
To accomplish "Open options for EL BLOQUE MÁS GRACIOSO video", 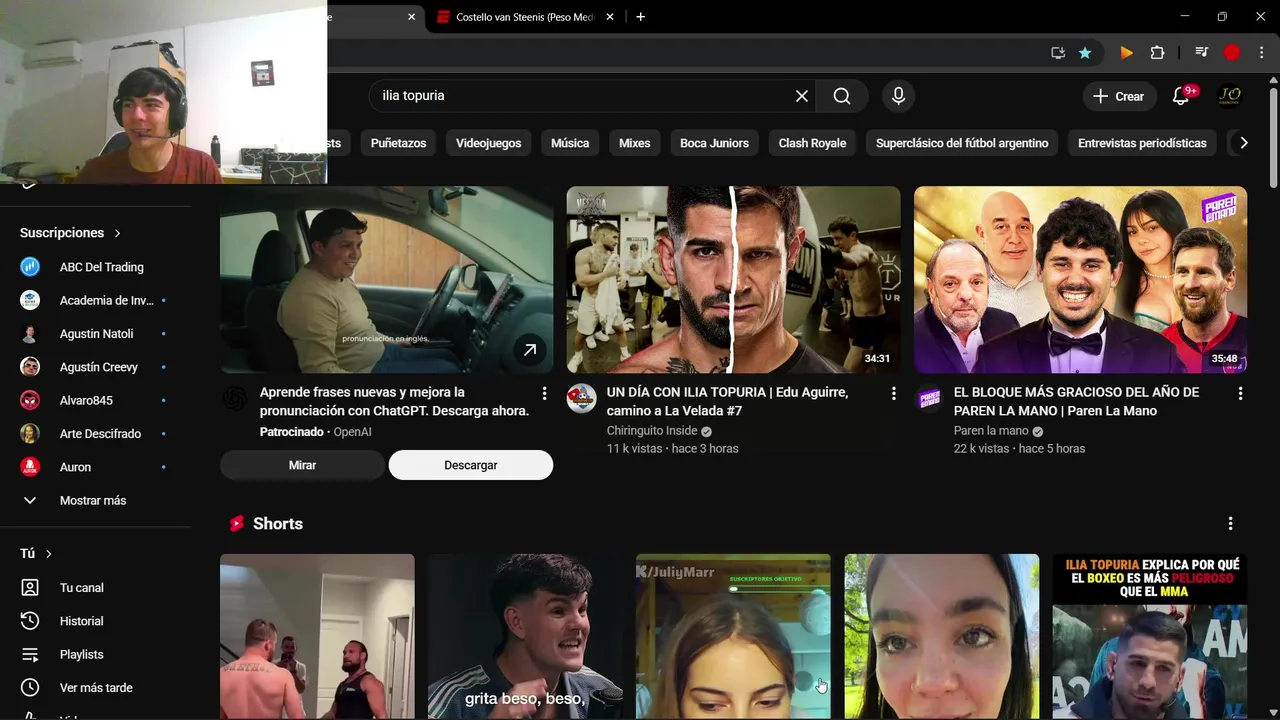I will pos(1240,393).
